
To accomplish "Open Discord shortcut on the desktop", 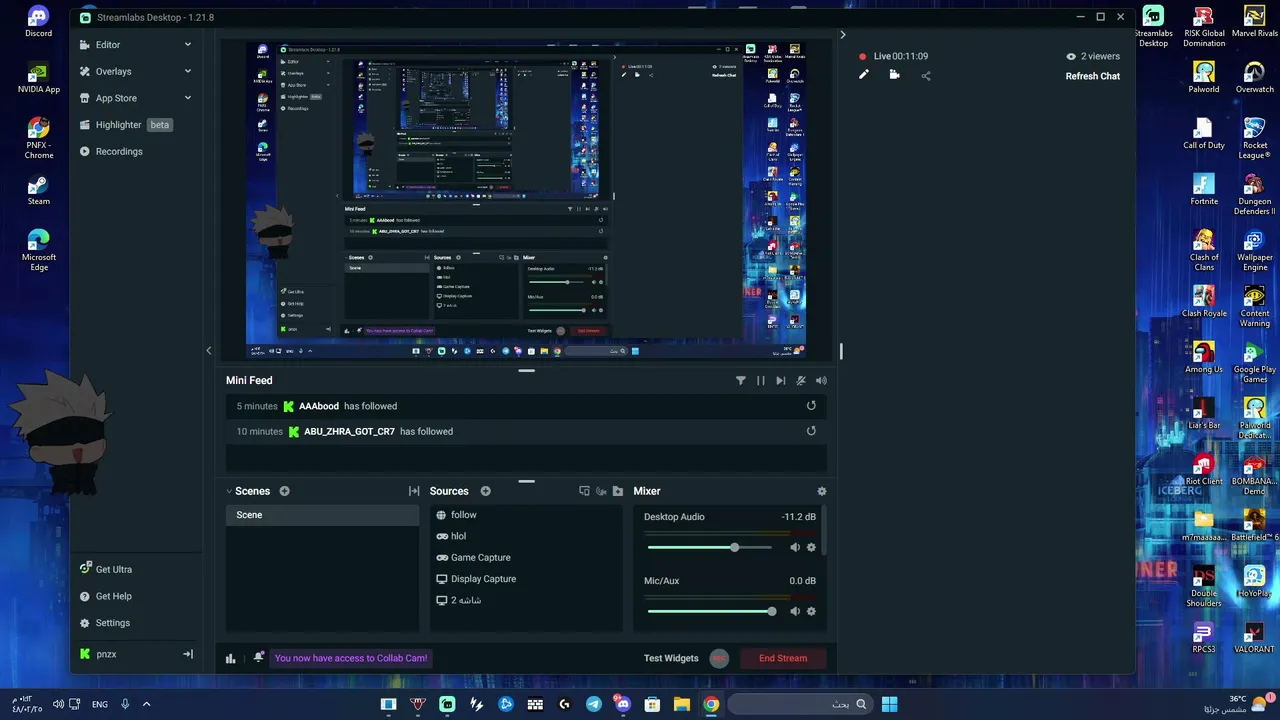I will click(38, 21).
